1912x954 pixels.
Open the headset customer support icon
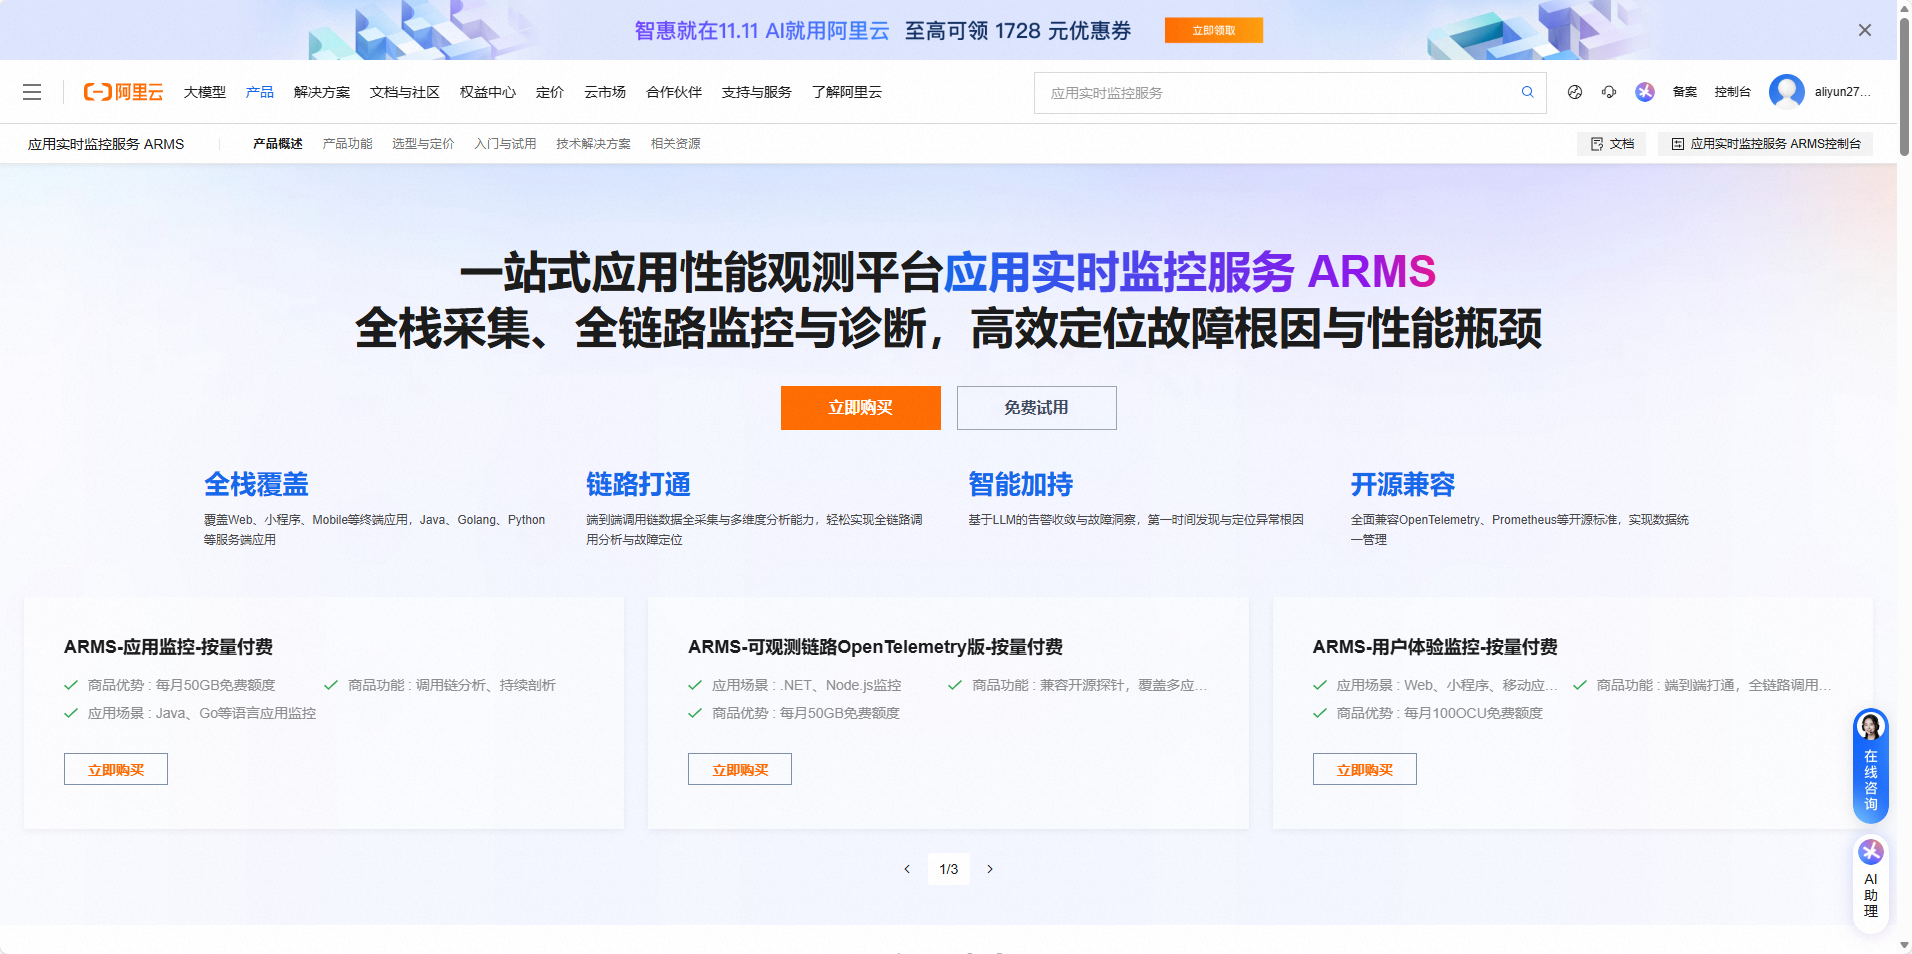1609,92
